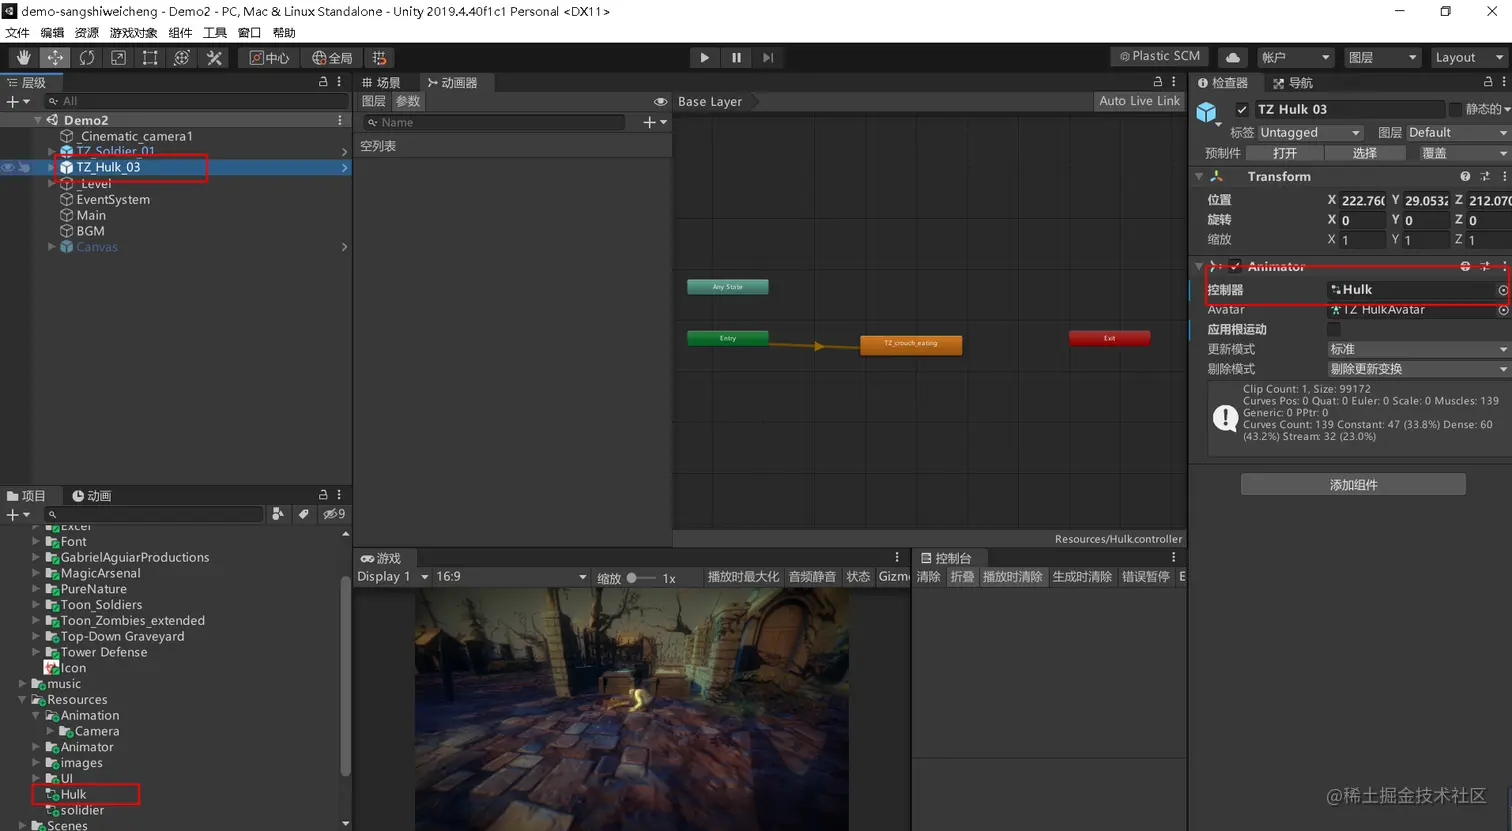Viewport: 1512px width, 831px height.
Task: Toggle Collapse in Console panel
Action: click(x=962, y=577)
